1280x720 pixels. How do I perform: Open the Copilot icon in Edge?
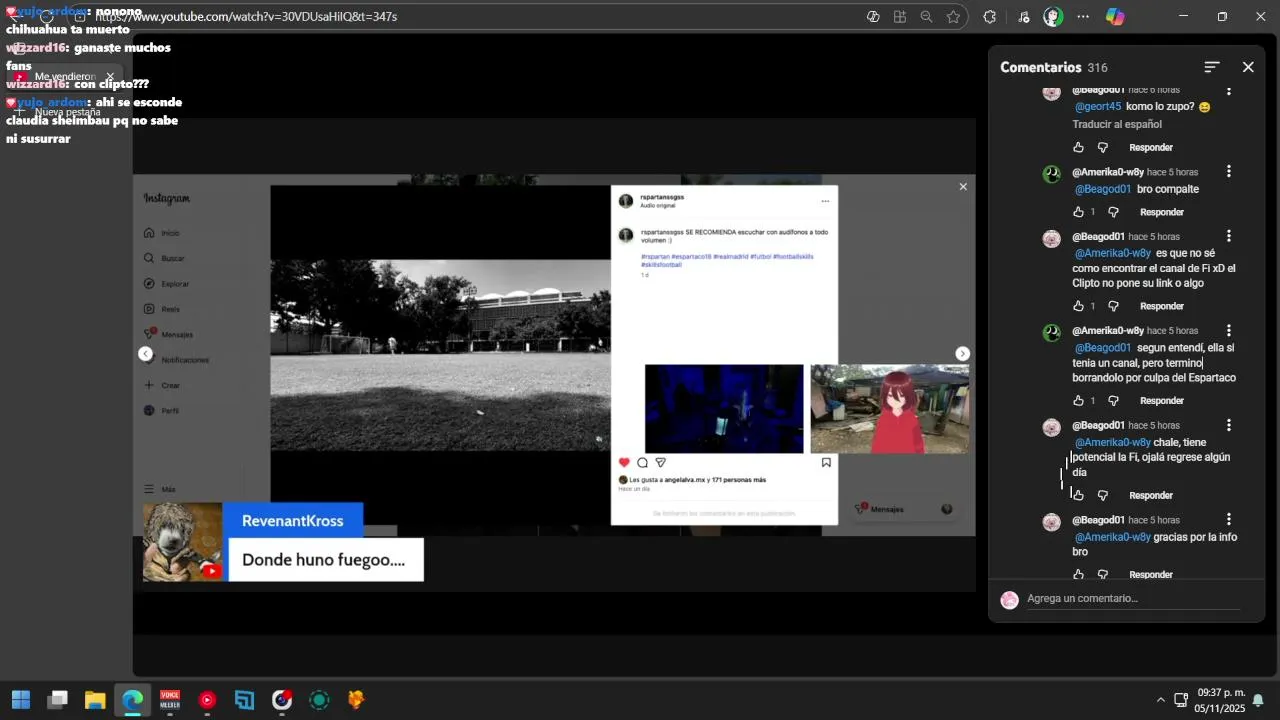coord(1115,17)
